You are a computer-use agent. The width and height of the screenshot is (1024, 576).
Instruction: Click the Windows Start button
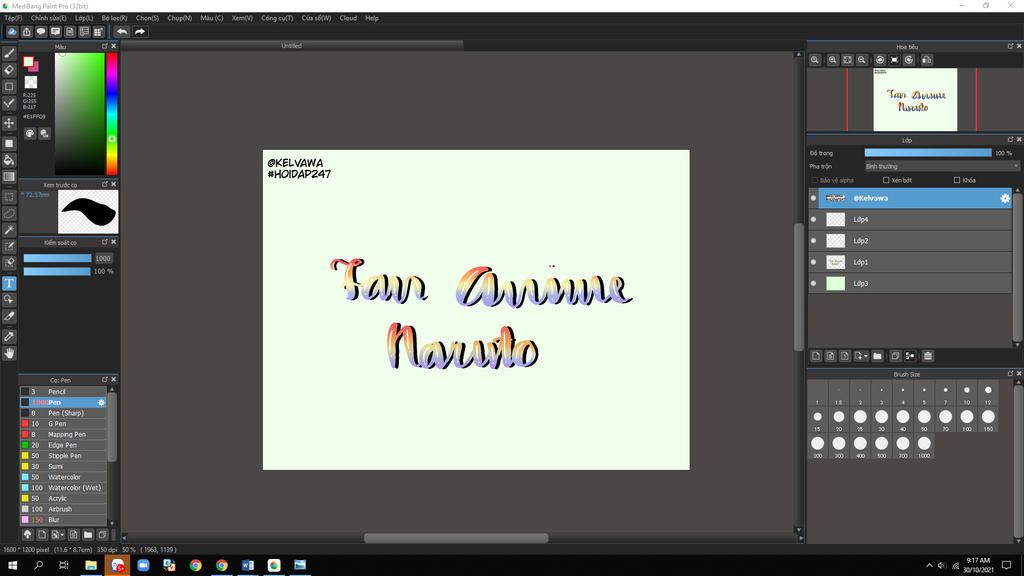click(x=12, y=565)
